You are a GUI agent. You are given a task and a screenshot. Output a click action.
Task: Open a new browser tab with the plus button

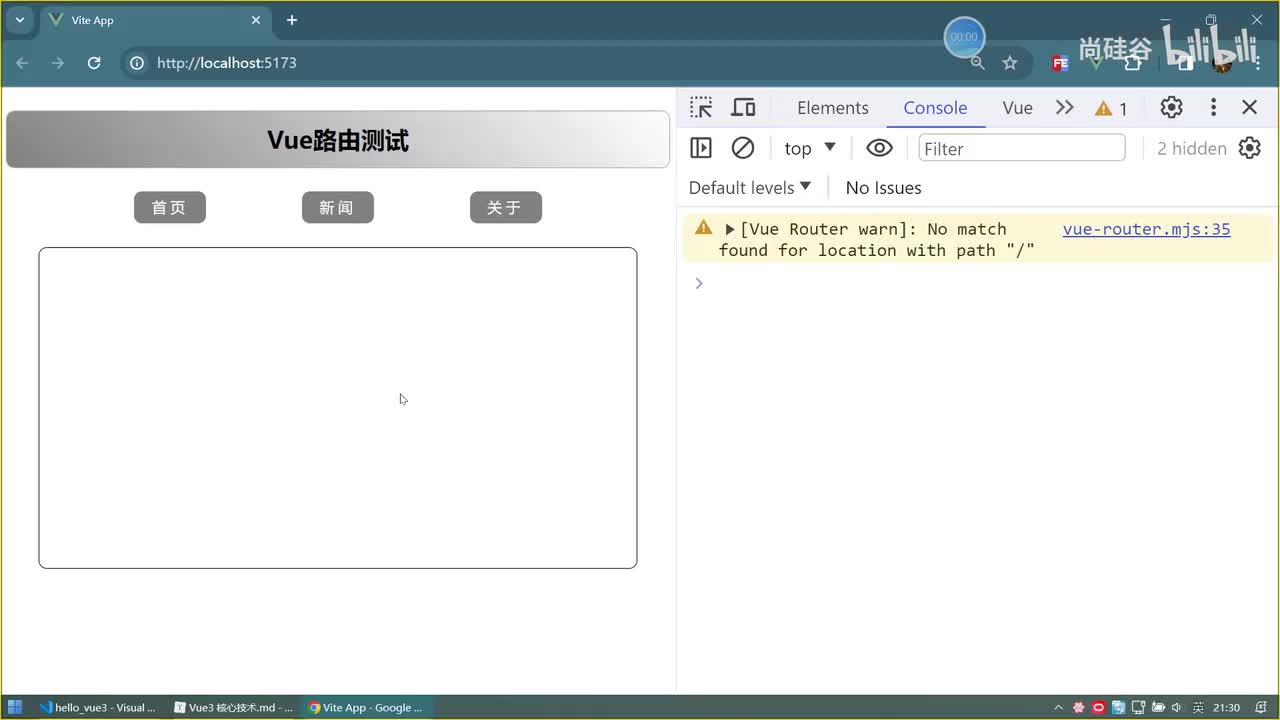[292, 20]
